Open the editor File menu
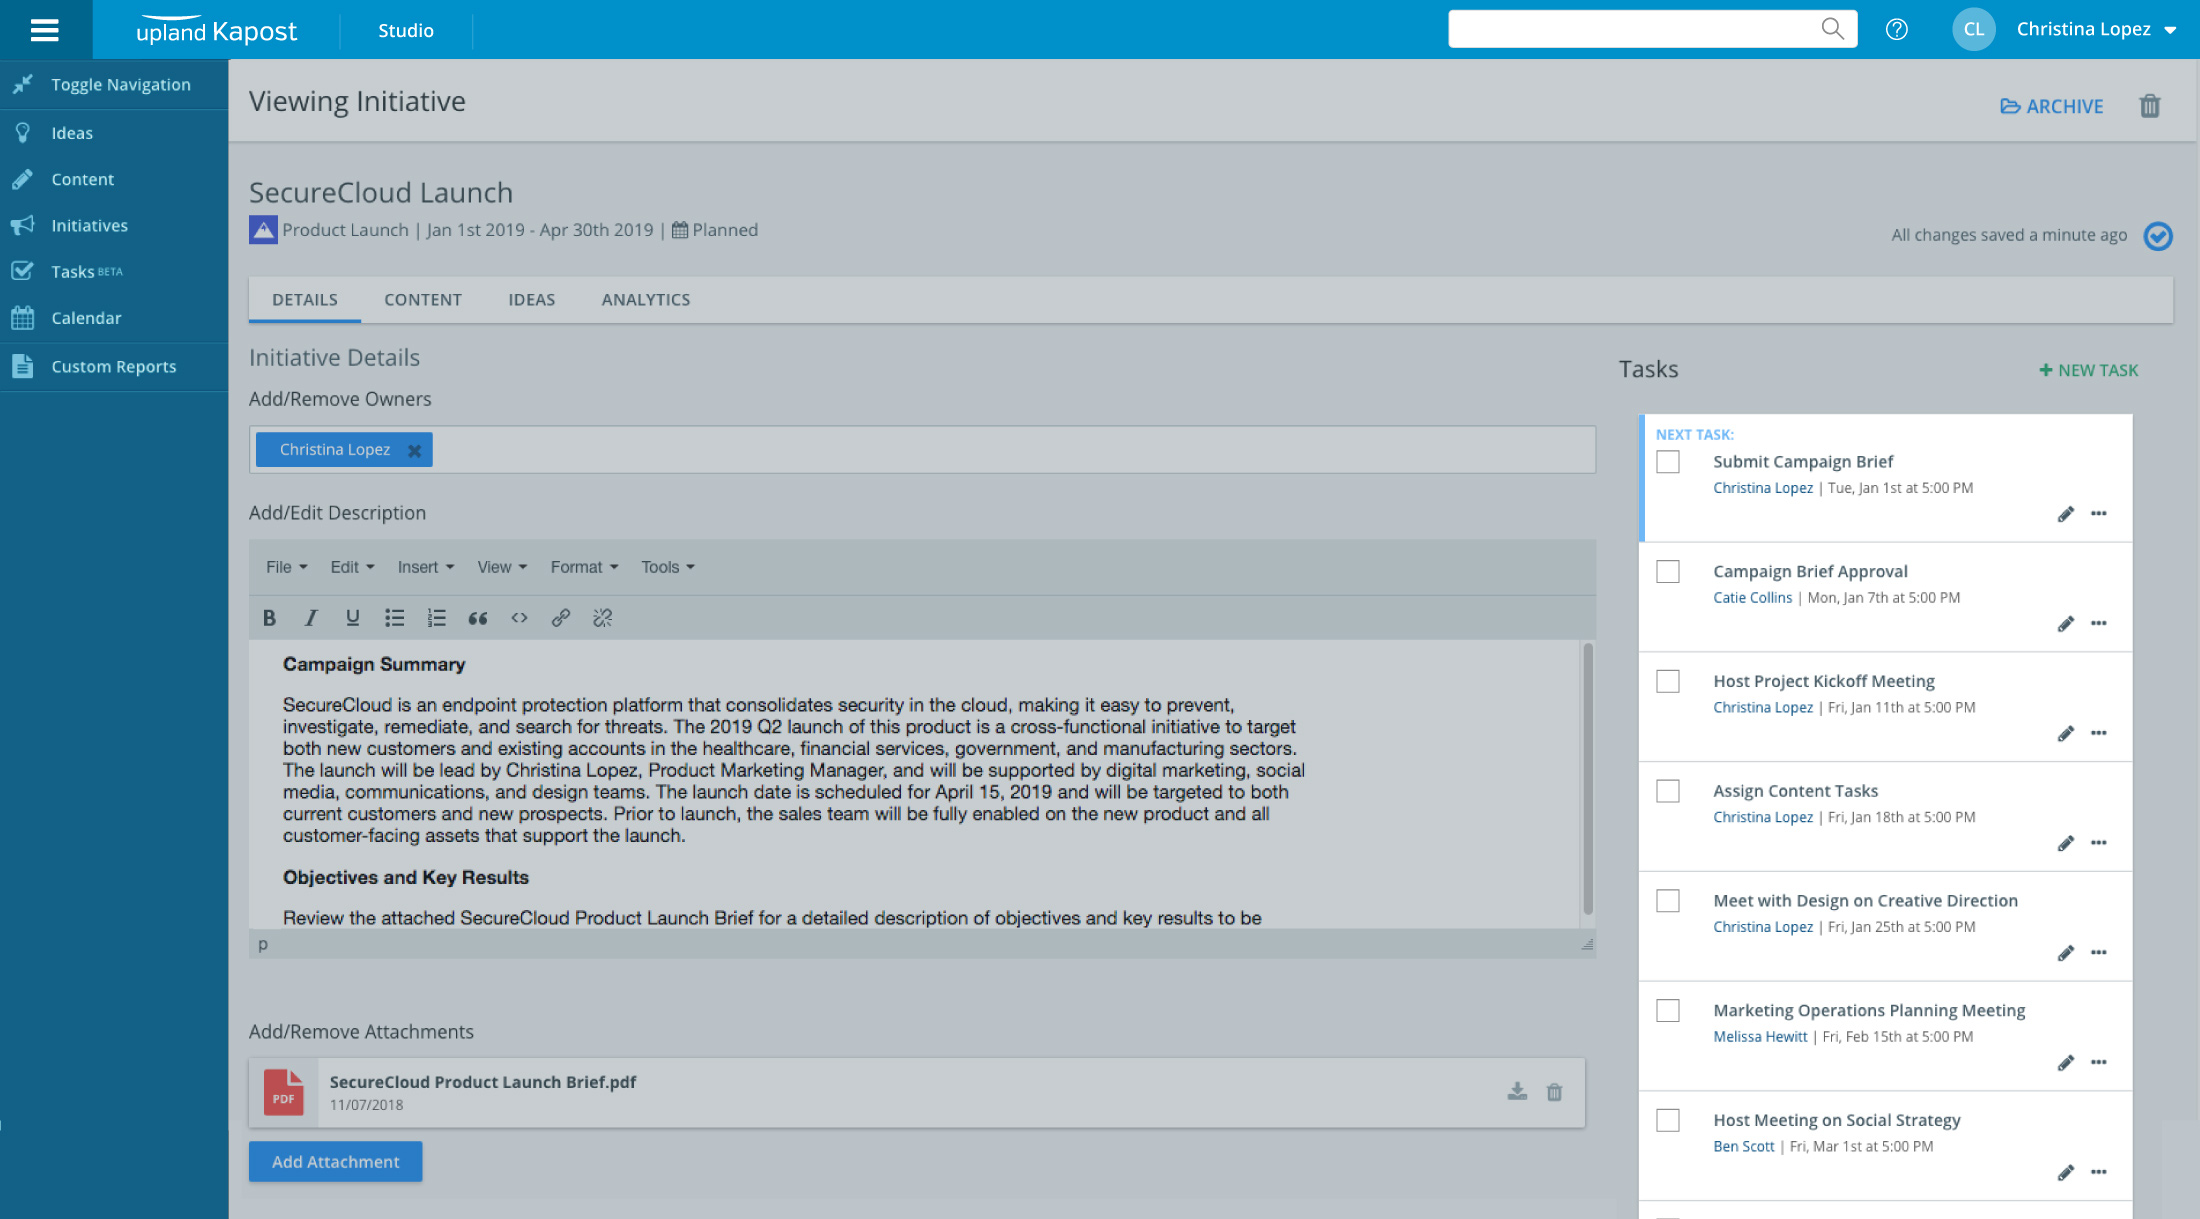 click(x=286, y=567)
